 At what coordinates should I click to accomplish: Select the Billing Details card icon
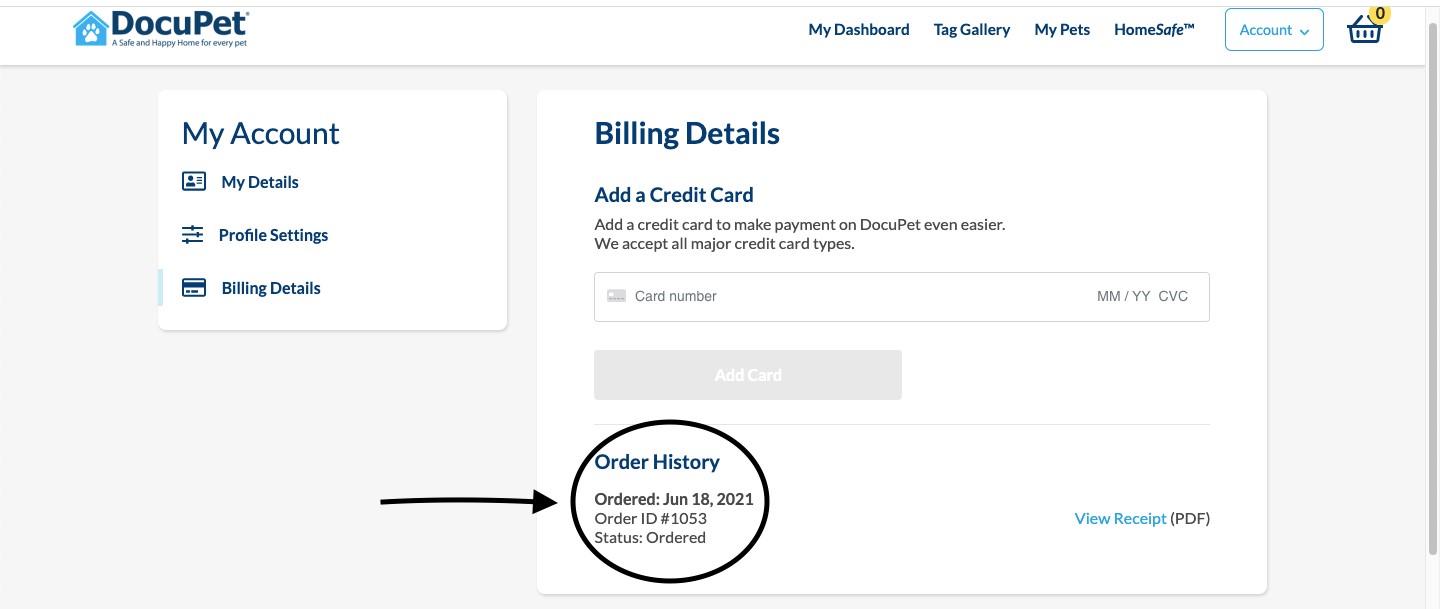point(194,288)
